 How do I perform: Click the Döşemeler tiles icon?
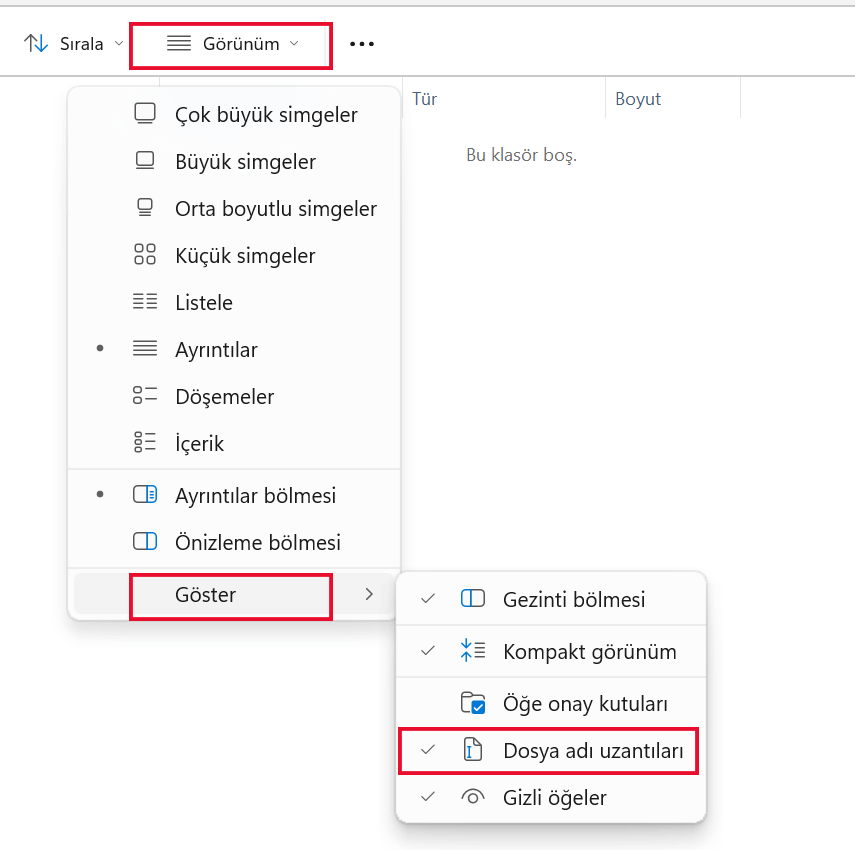[x=145, y=395]
